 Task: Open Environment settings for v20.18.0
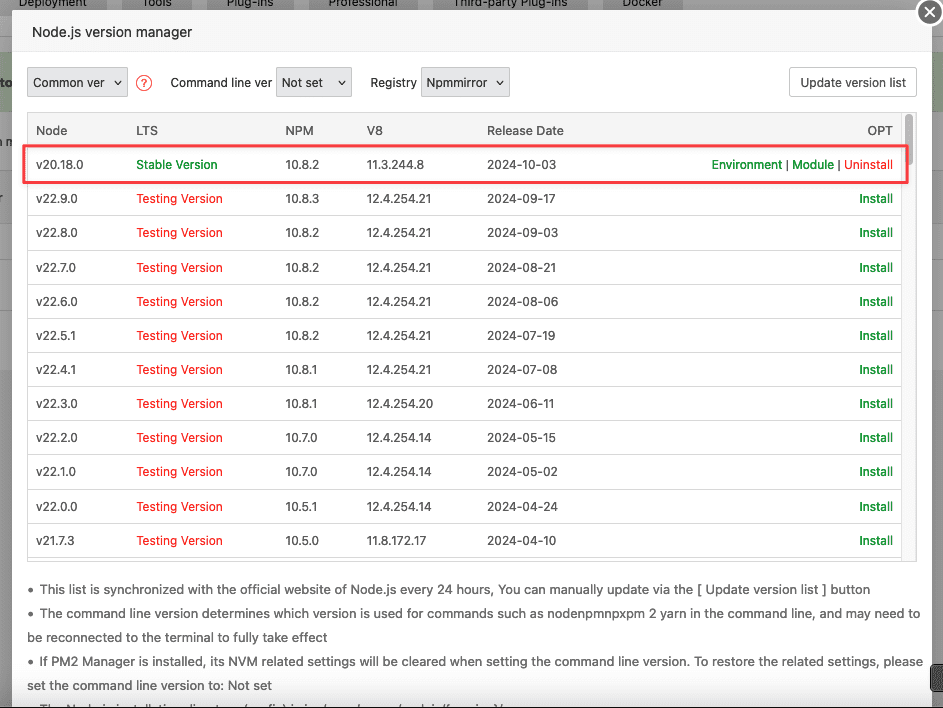[746, 165]
